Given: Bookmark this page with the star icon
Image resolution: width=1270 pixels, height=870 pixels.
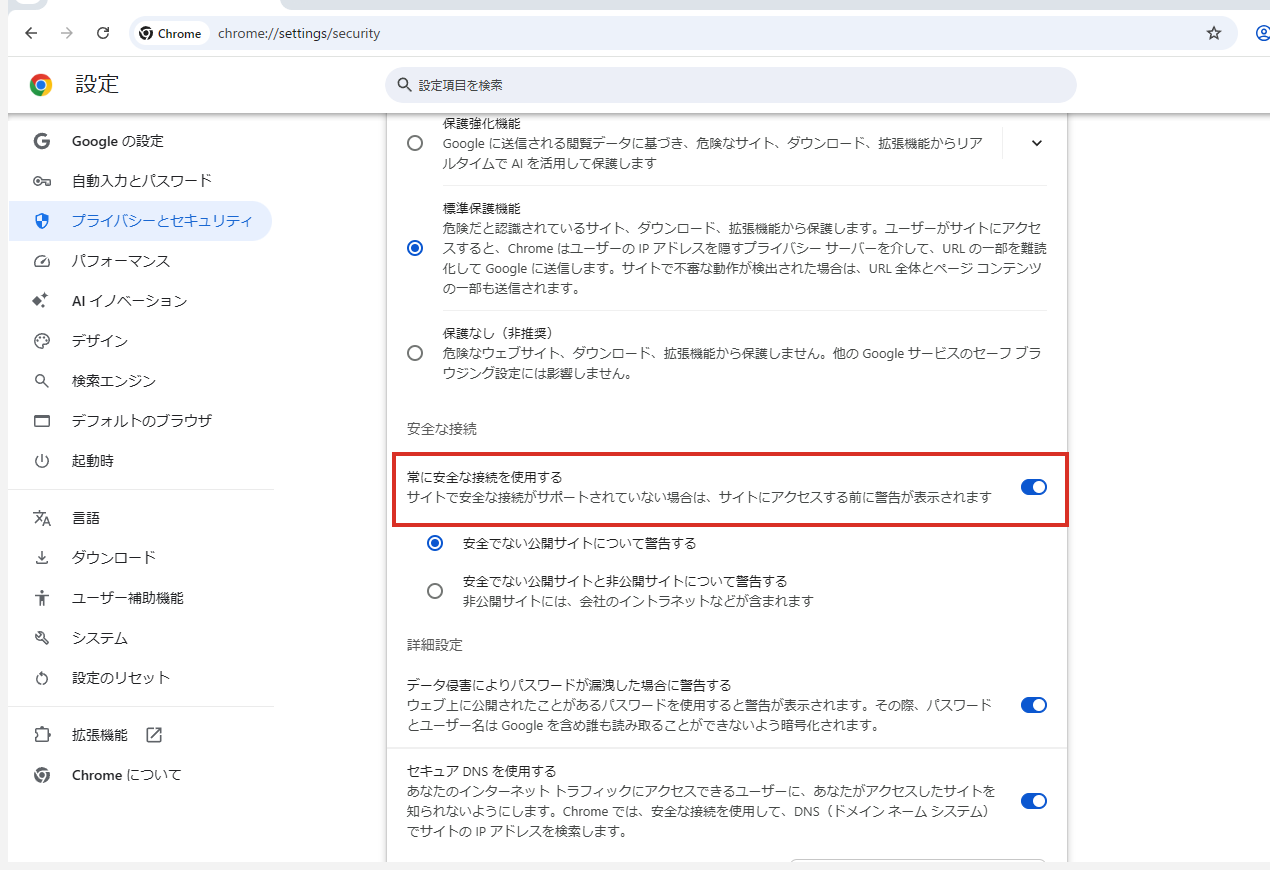Looking at the screenshot, I should click(x=1214, y=33).
